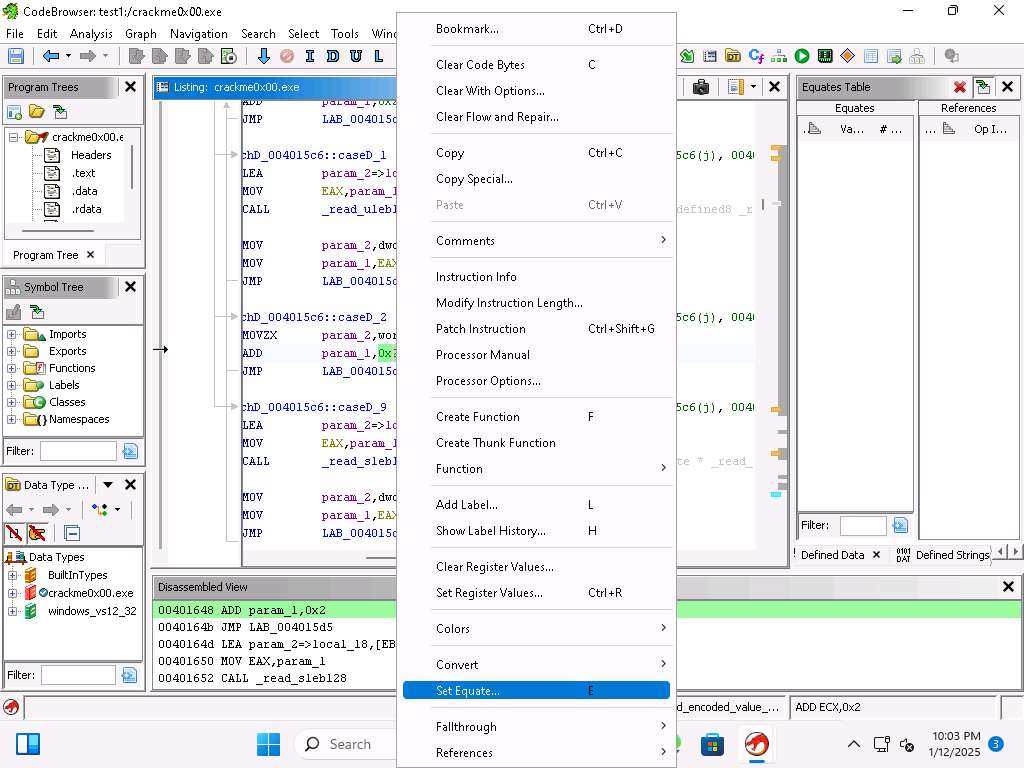
Task: Click the blue down-arrow navigation icon
Action: (x=264, y=57)
